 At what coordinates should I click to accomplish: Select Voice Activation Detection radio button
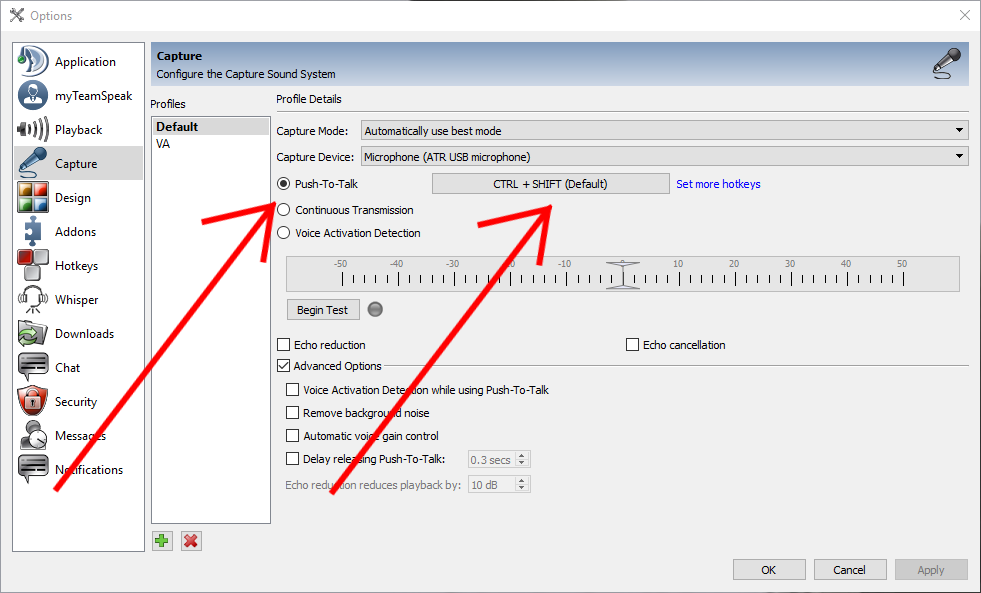[x=283, y=233]
